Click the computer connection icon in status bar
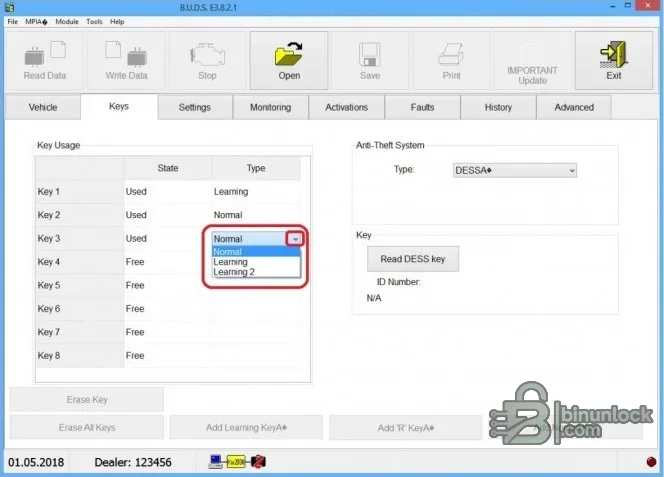 tap(216, 461)
